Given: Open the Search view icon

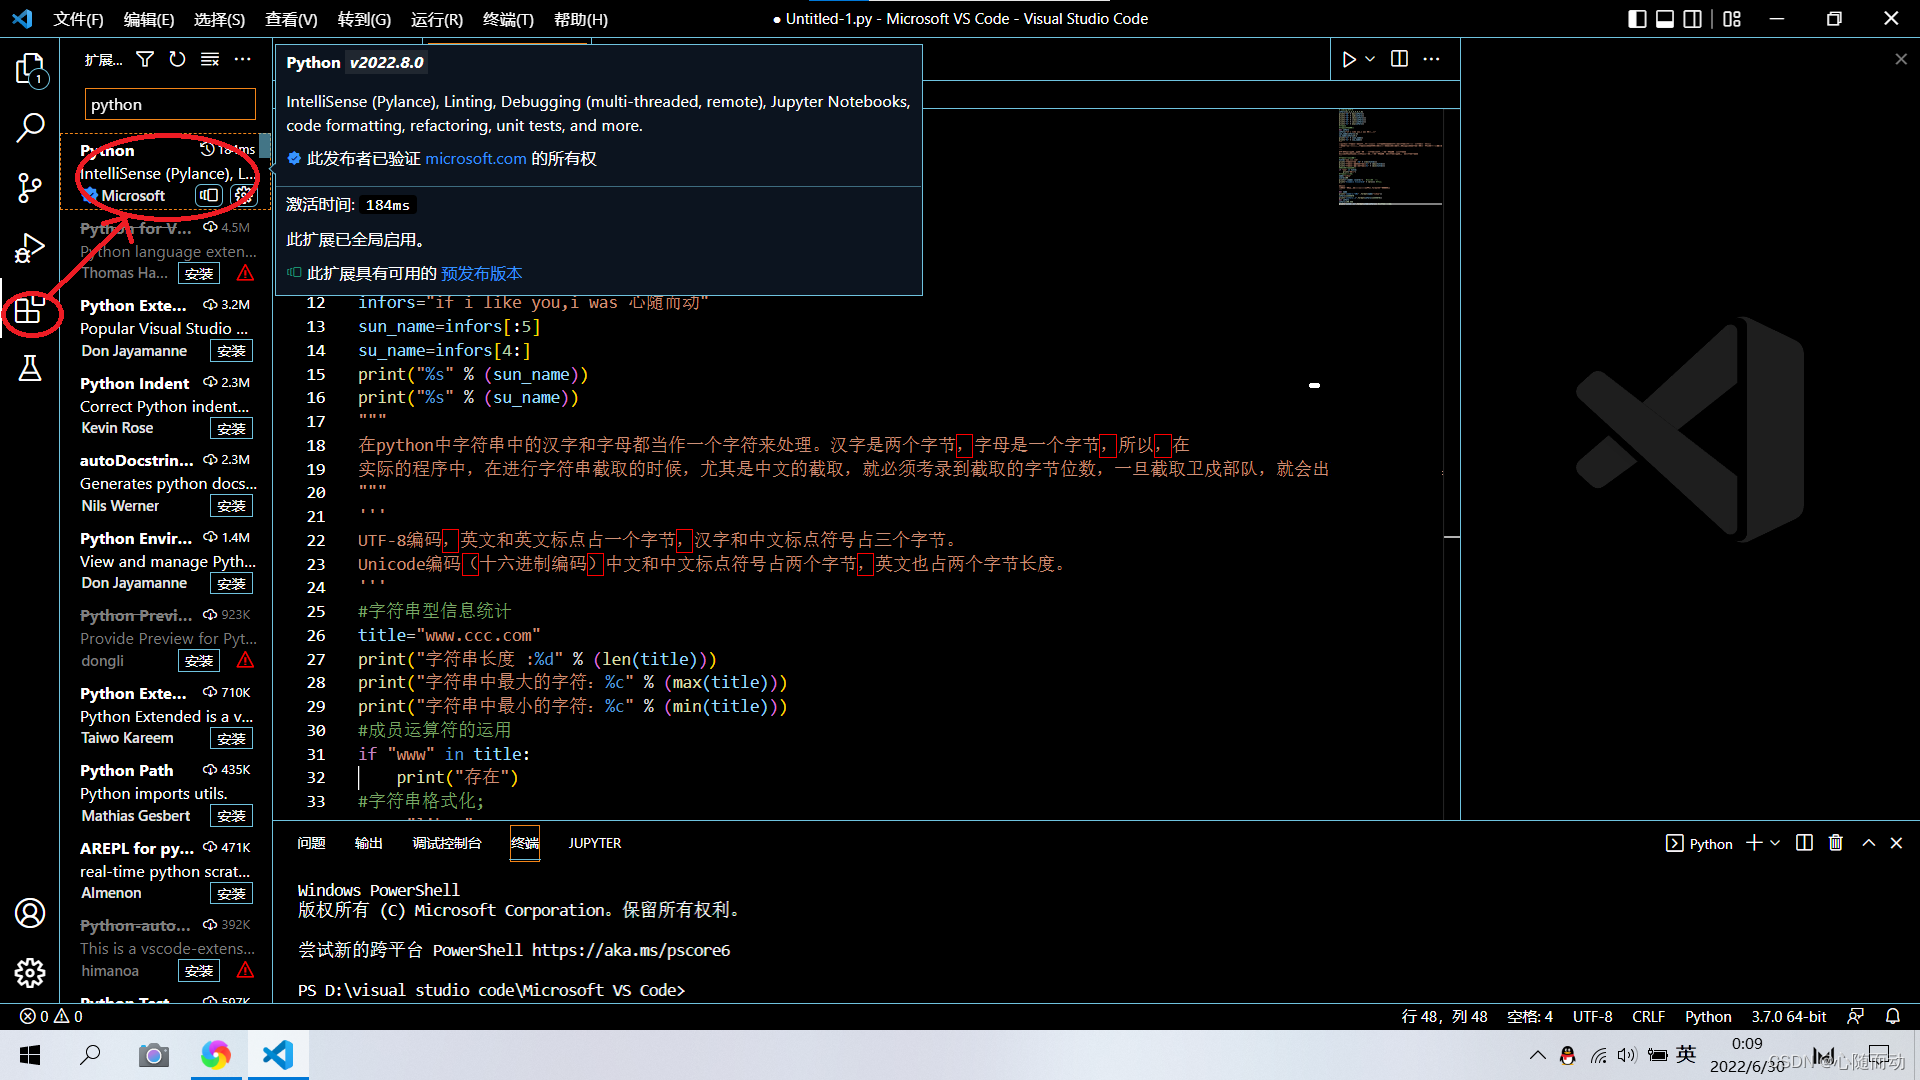Looking at the screenshot, I should [x=30, y=128].
